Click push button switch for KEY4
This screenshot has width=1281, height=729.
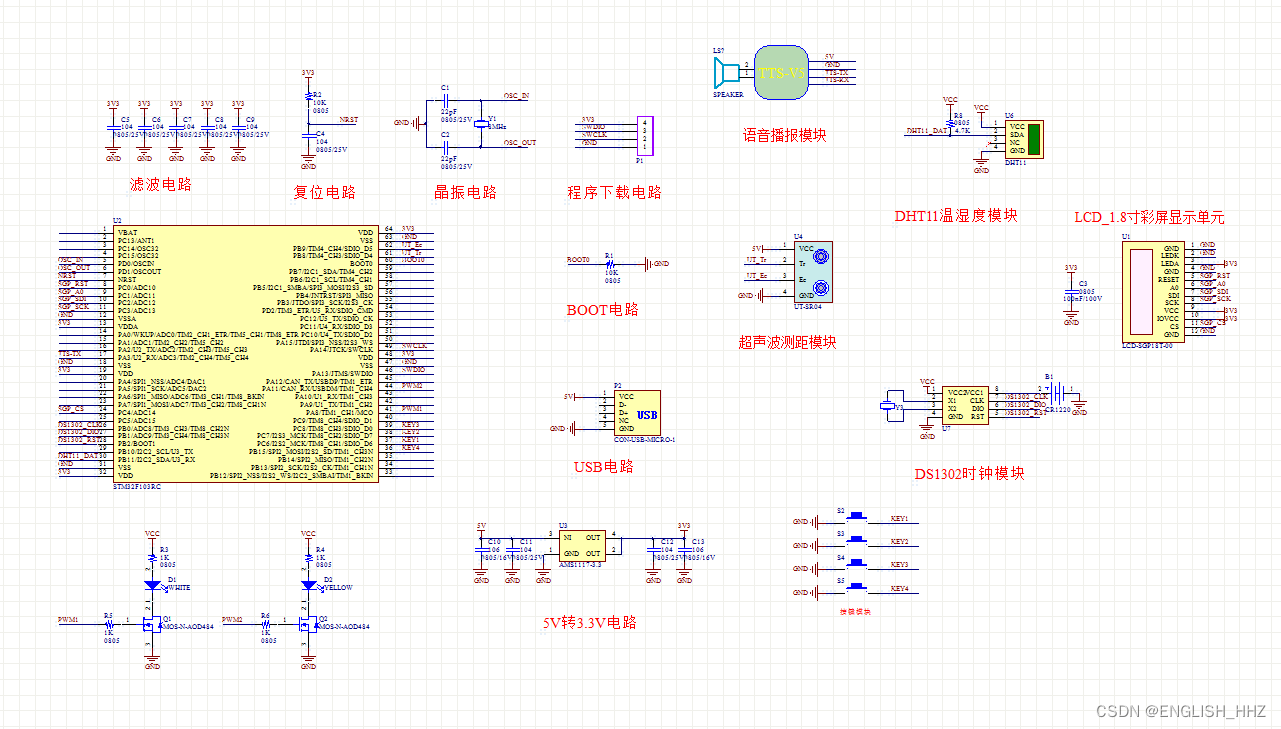click(x=857, y=589)
